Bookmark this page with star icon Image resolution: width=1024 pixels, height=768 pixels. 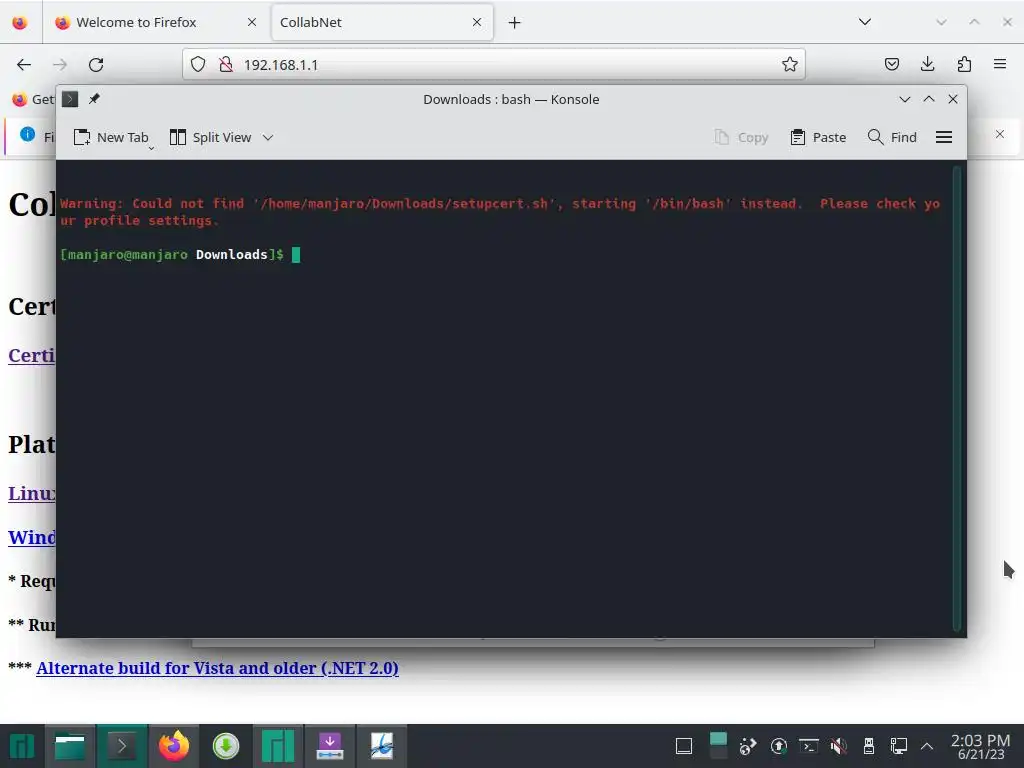(x=790, y=64)
